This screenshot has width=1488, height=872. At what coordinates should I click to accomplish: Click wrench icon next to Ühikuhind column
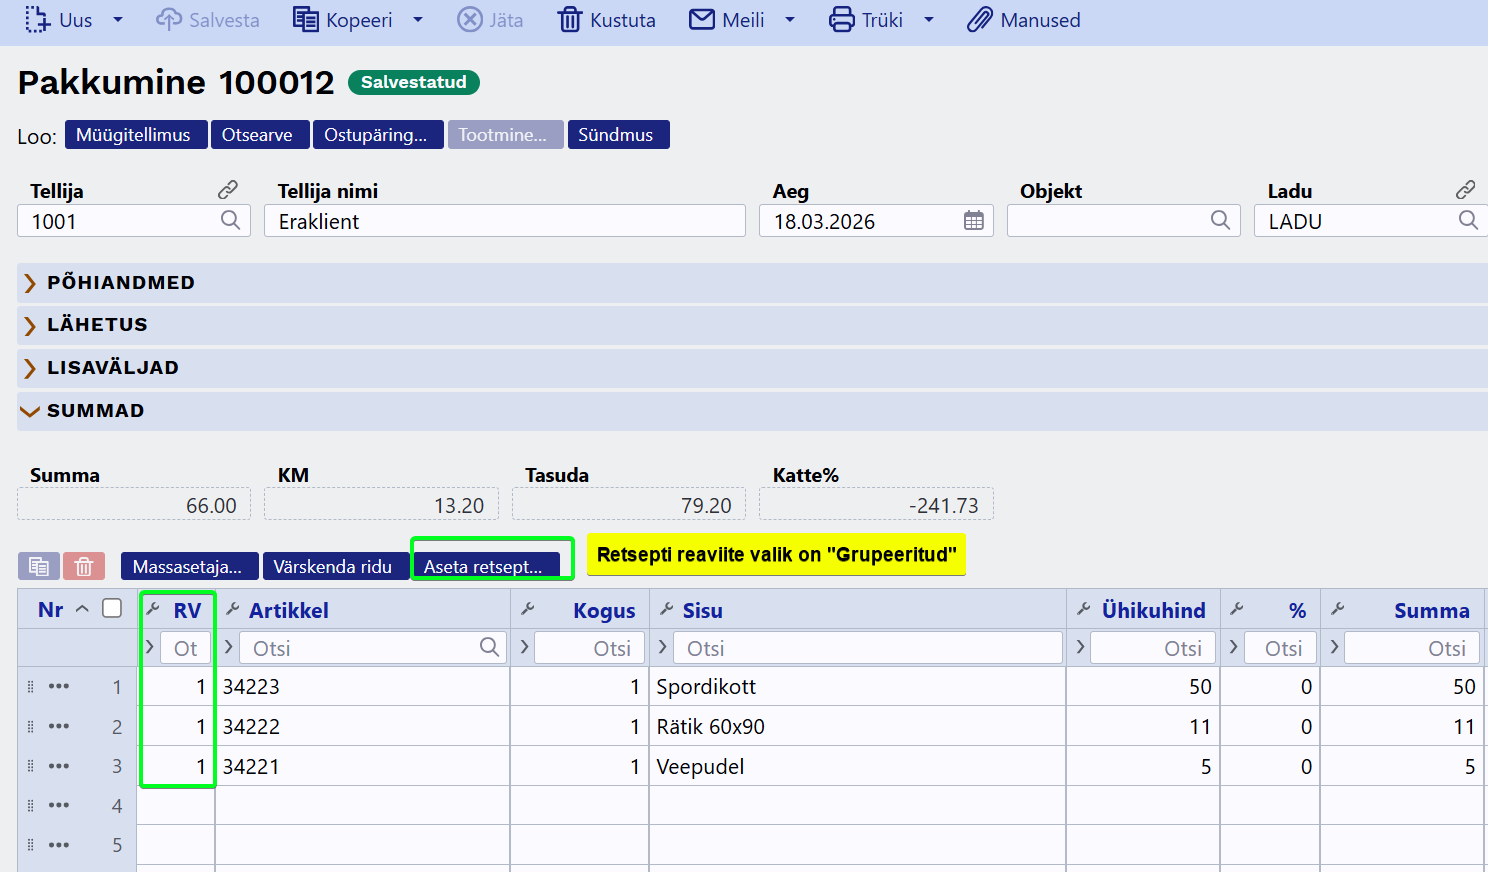click(x=1083, y=609)
